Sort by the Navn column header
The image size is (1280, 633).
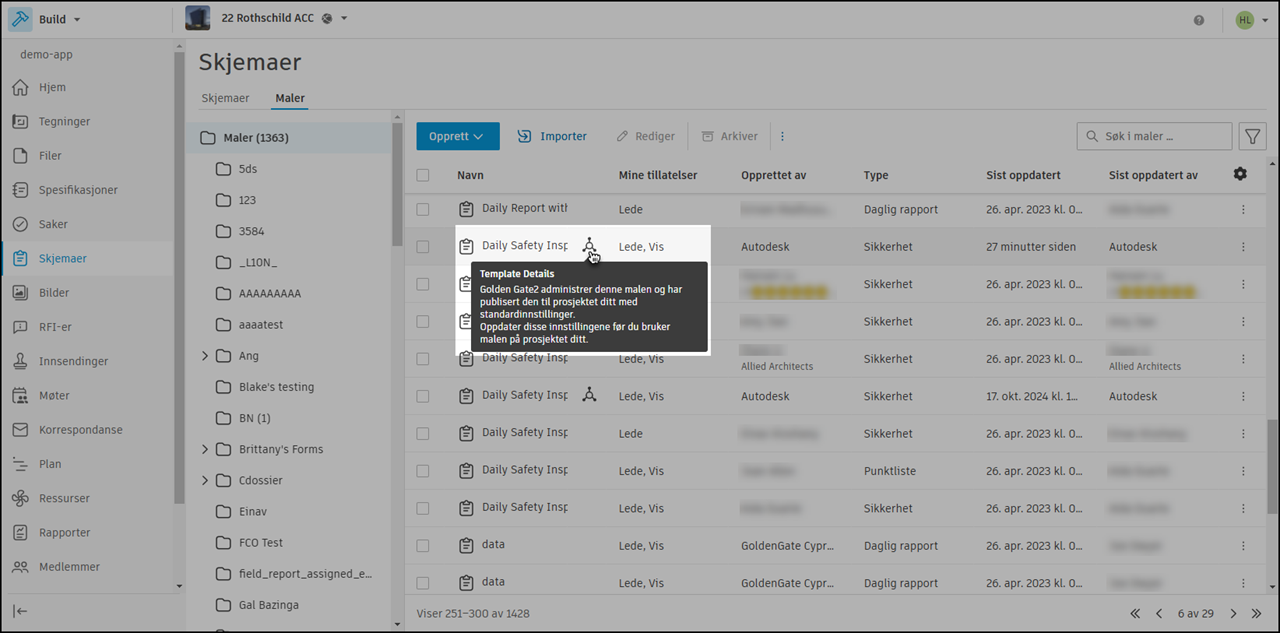(470, 175)
